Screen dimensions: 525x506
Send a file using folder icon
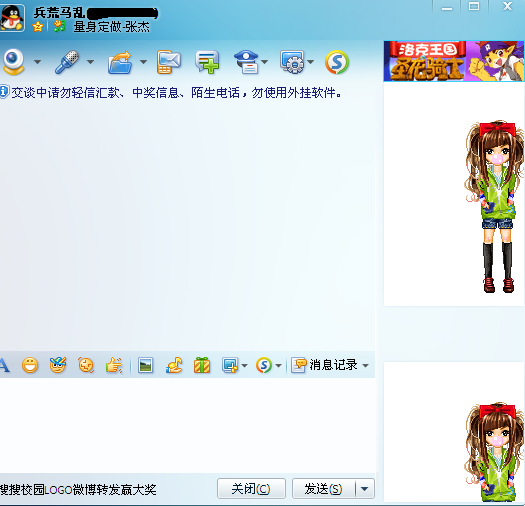pyautogui.click(x=120, y=62)
